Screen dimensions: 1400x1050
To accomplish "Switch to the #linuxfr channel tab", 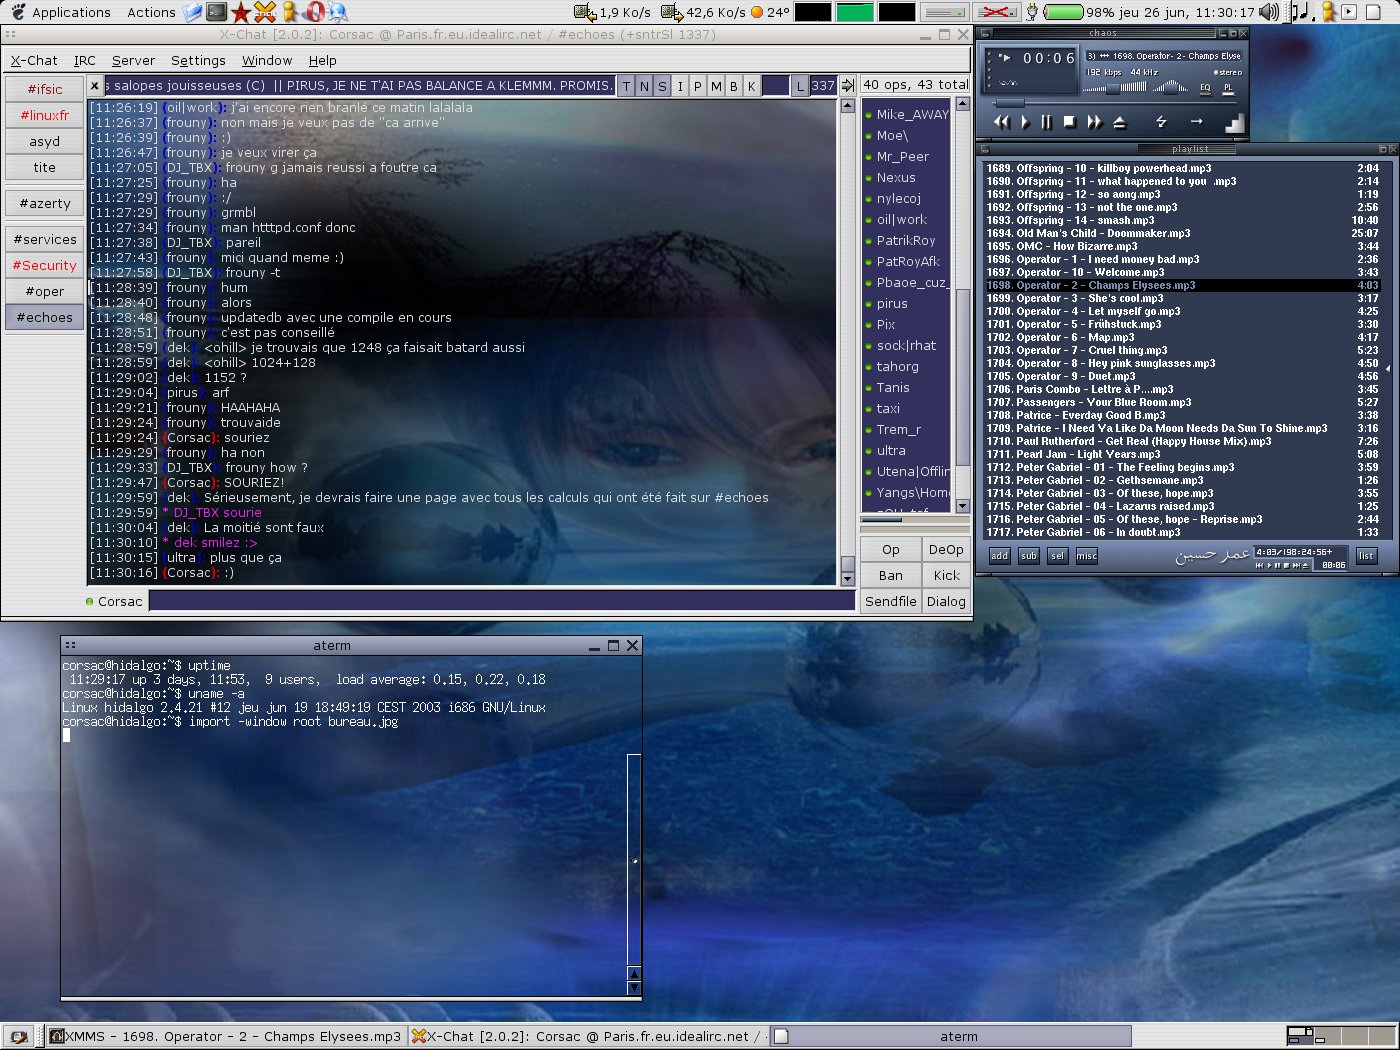I will [x=45, y=115].
